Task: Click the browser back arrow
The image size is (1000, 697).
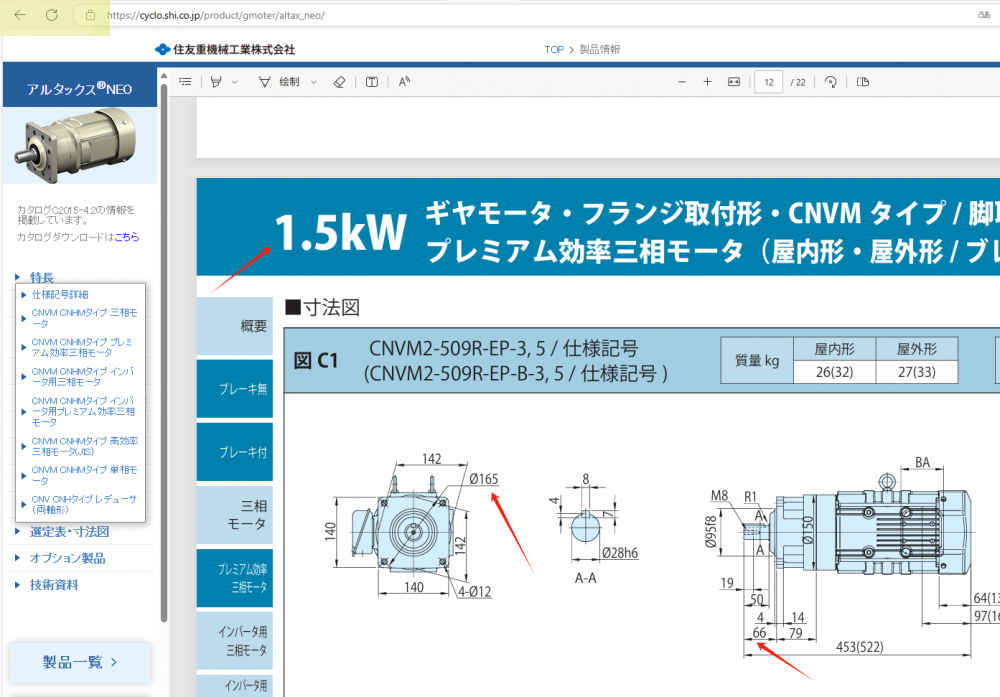Action: coord(20,15)
